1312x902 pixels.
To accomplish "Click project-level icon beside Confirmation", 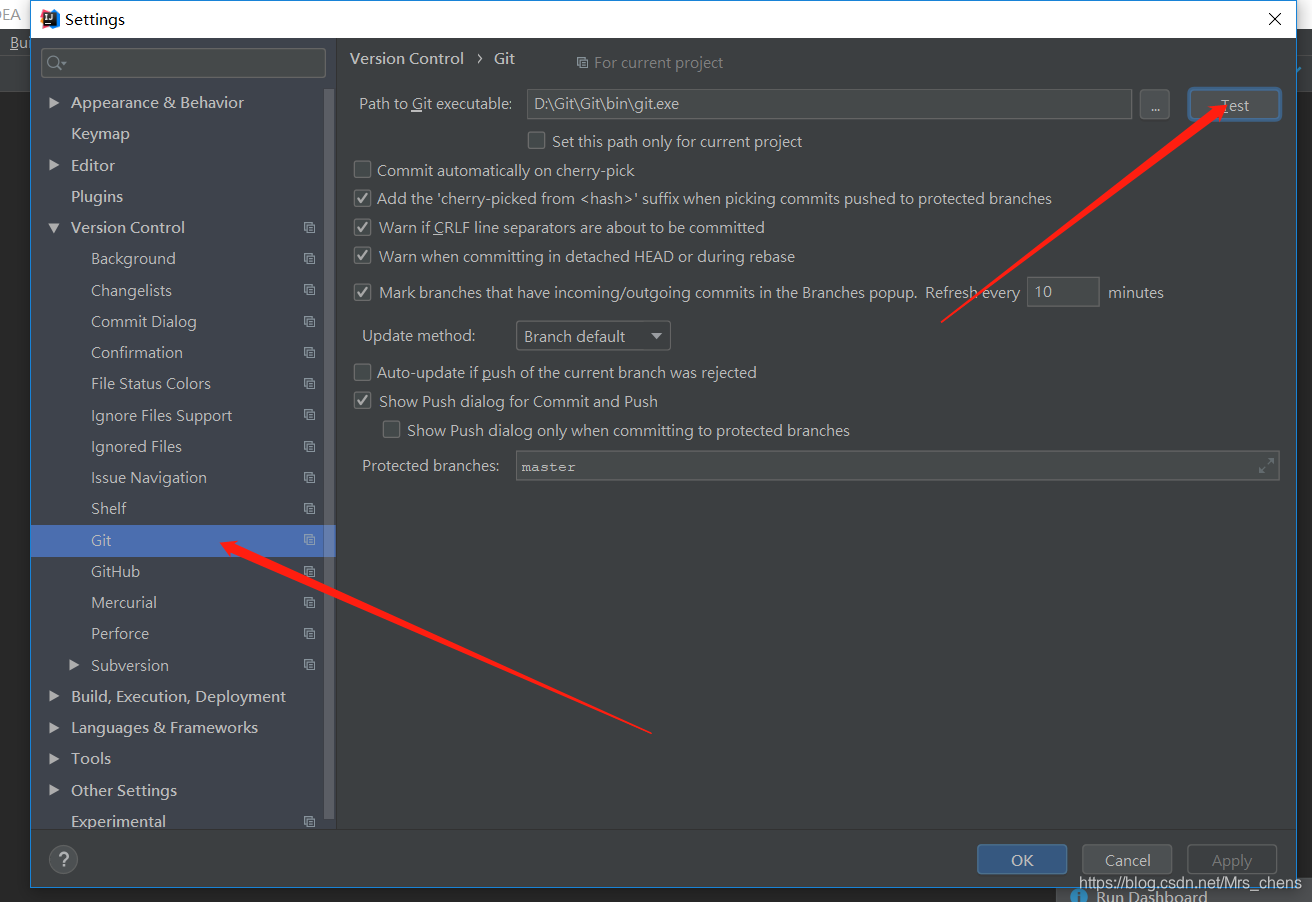I will (310, 352).
